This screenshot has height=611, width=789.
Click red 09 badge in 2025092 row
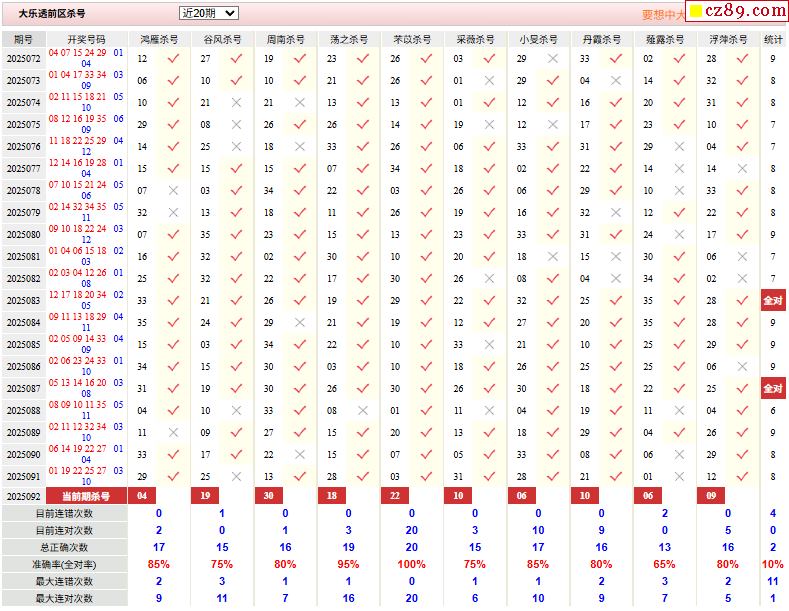pyautogui.click(x=711, y=496)
